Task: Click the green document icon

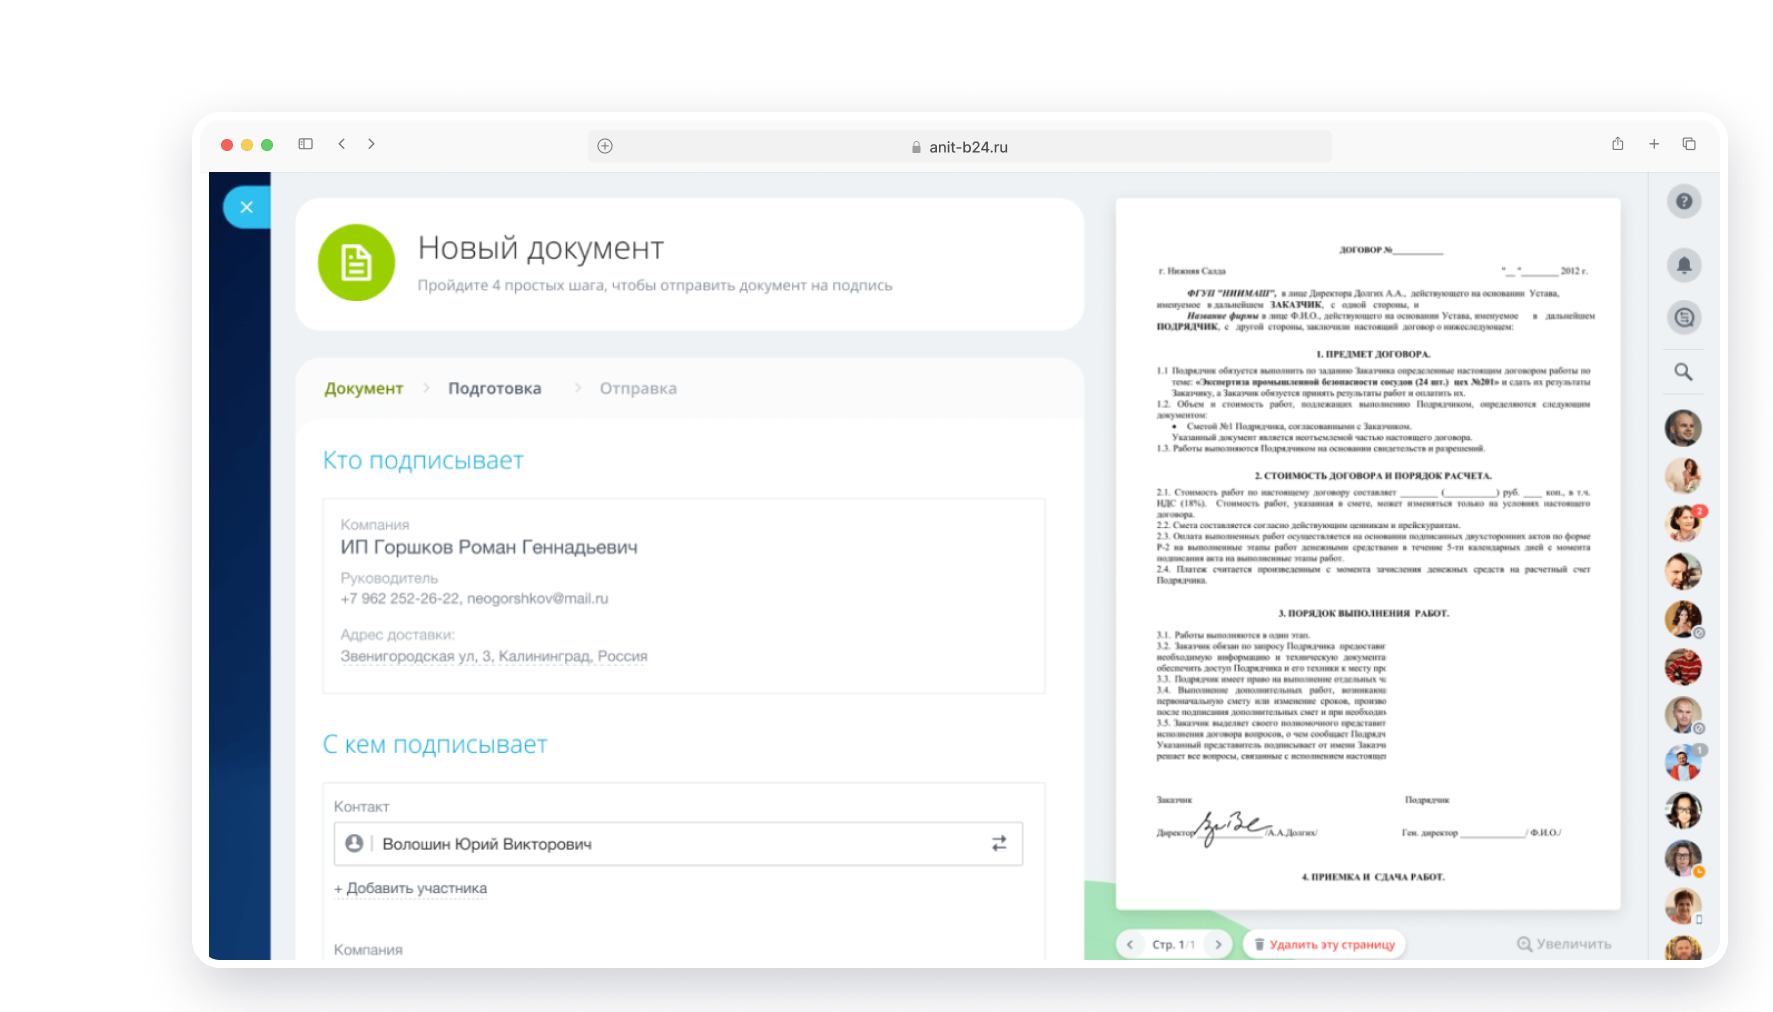Action: (356, 263)
